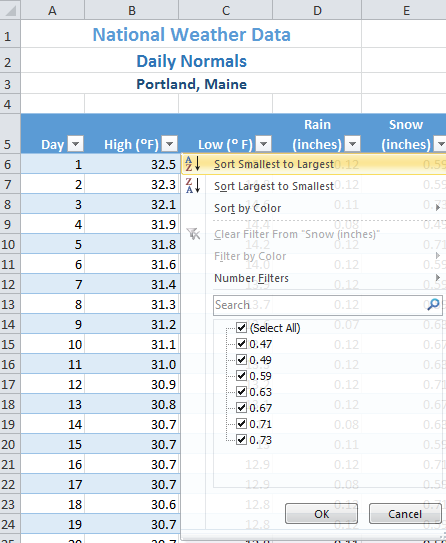The image size is (446, 543).
Task: Open the Number Filters submenu arrow
Action: coord(438,278)
